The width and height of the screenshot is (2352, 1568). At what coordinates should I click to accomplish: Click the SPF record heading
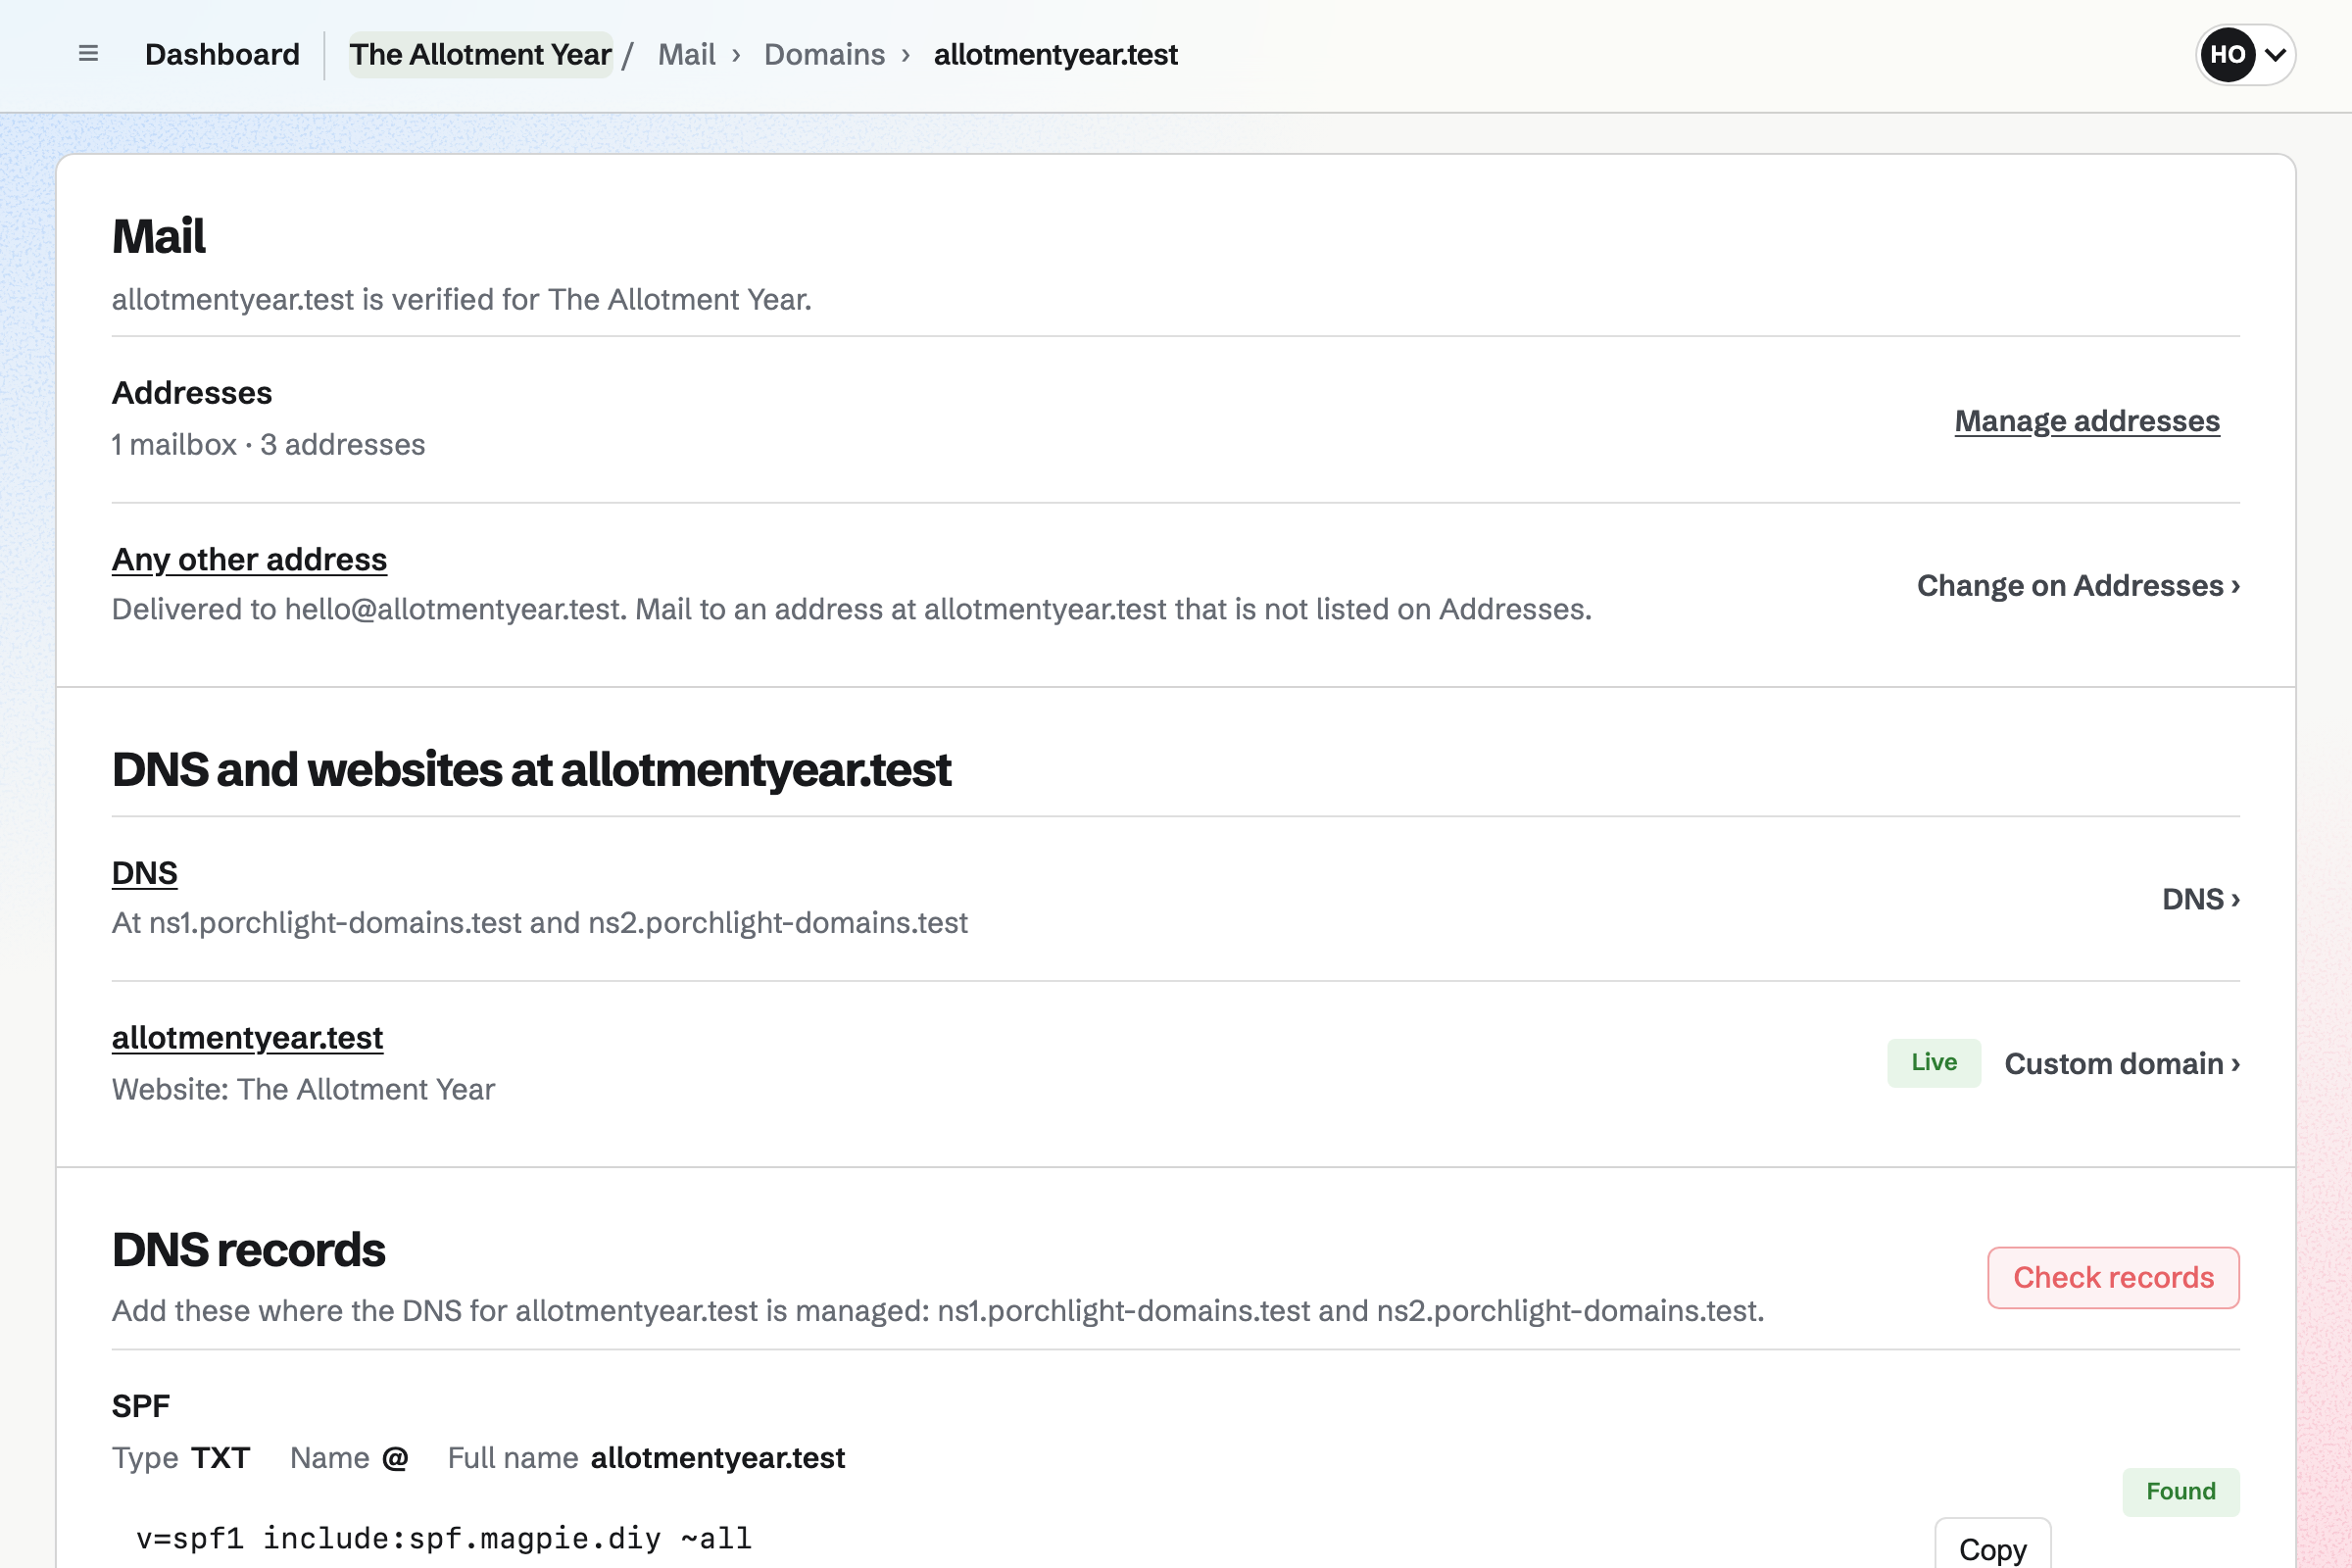coord(140,1406)
